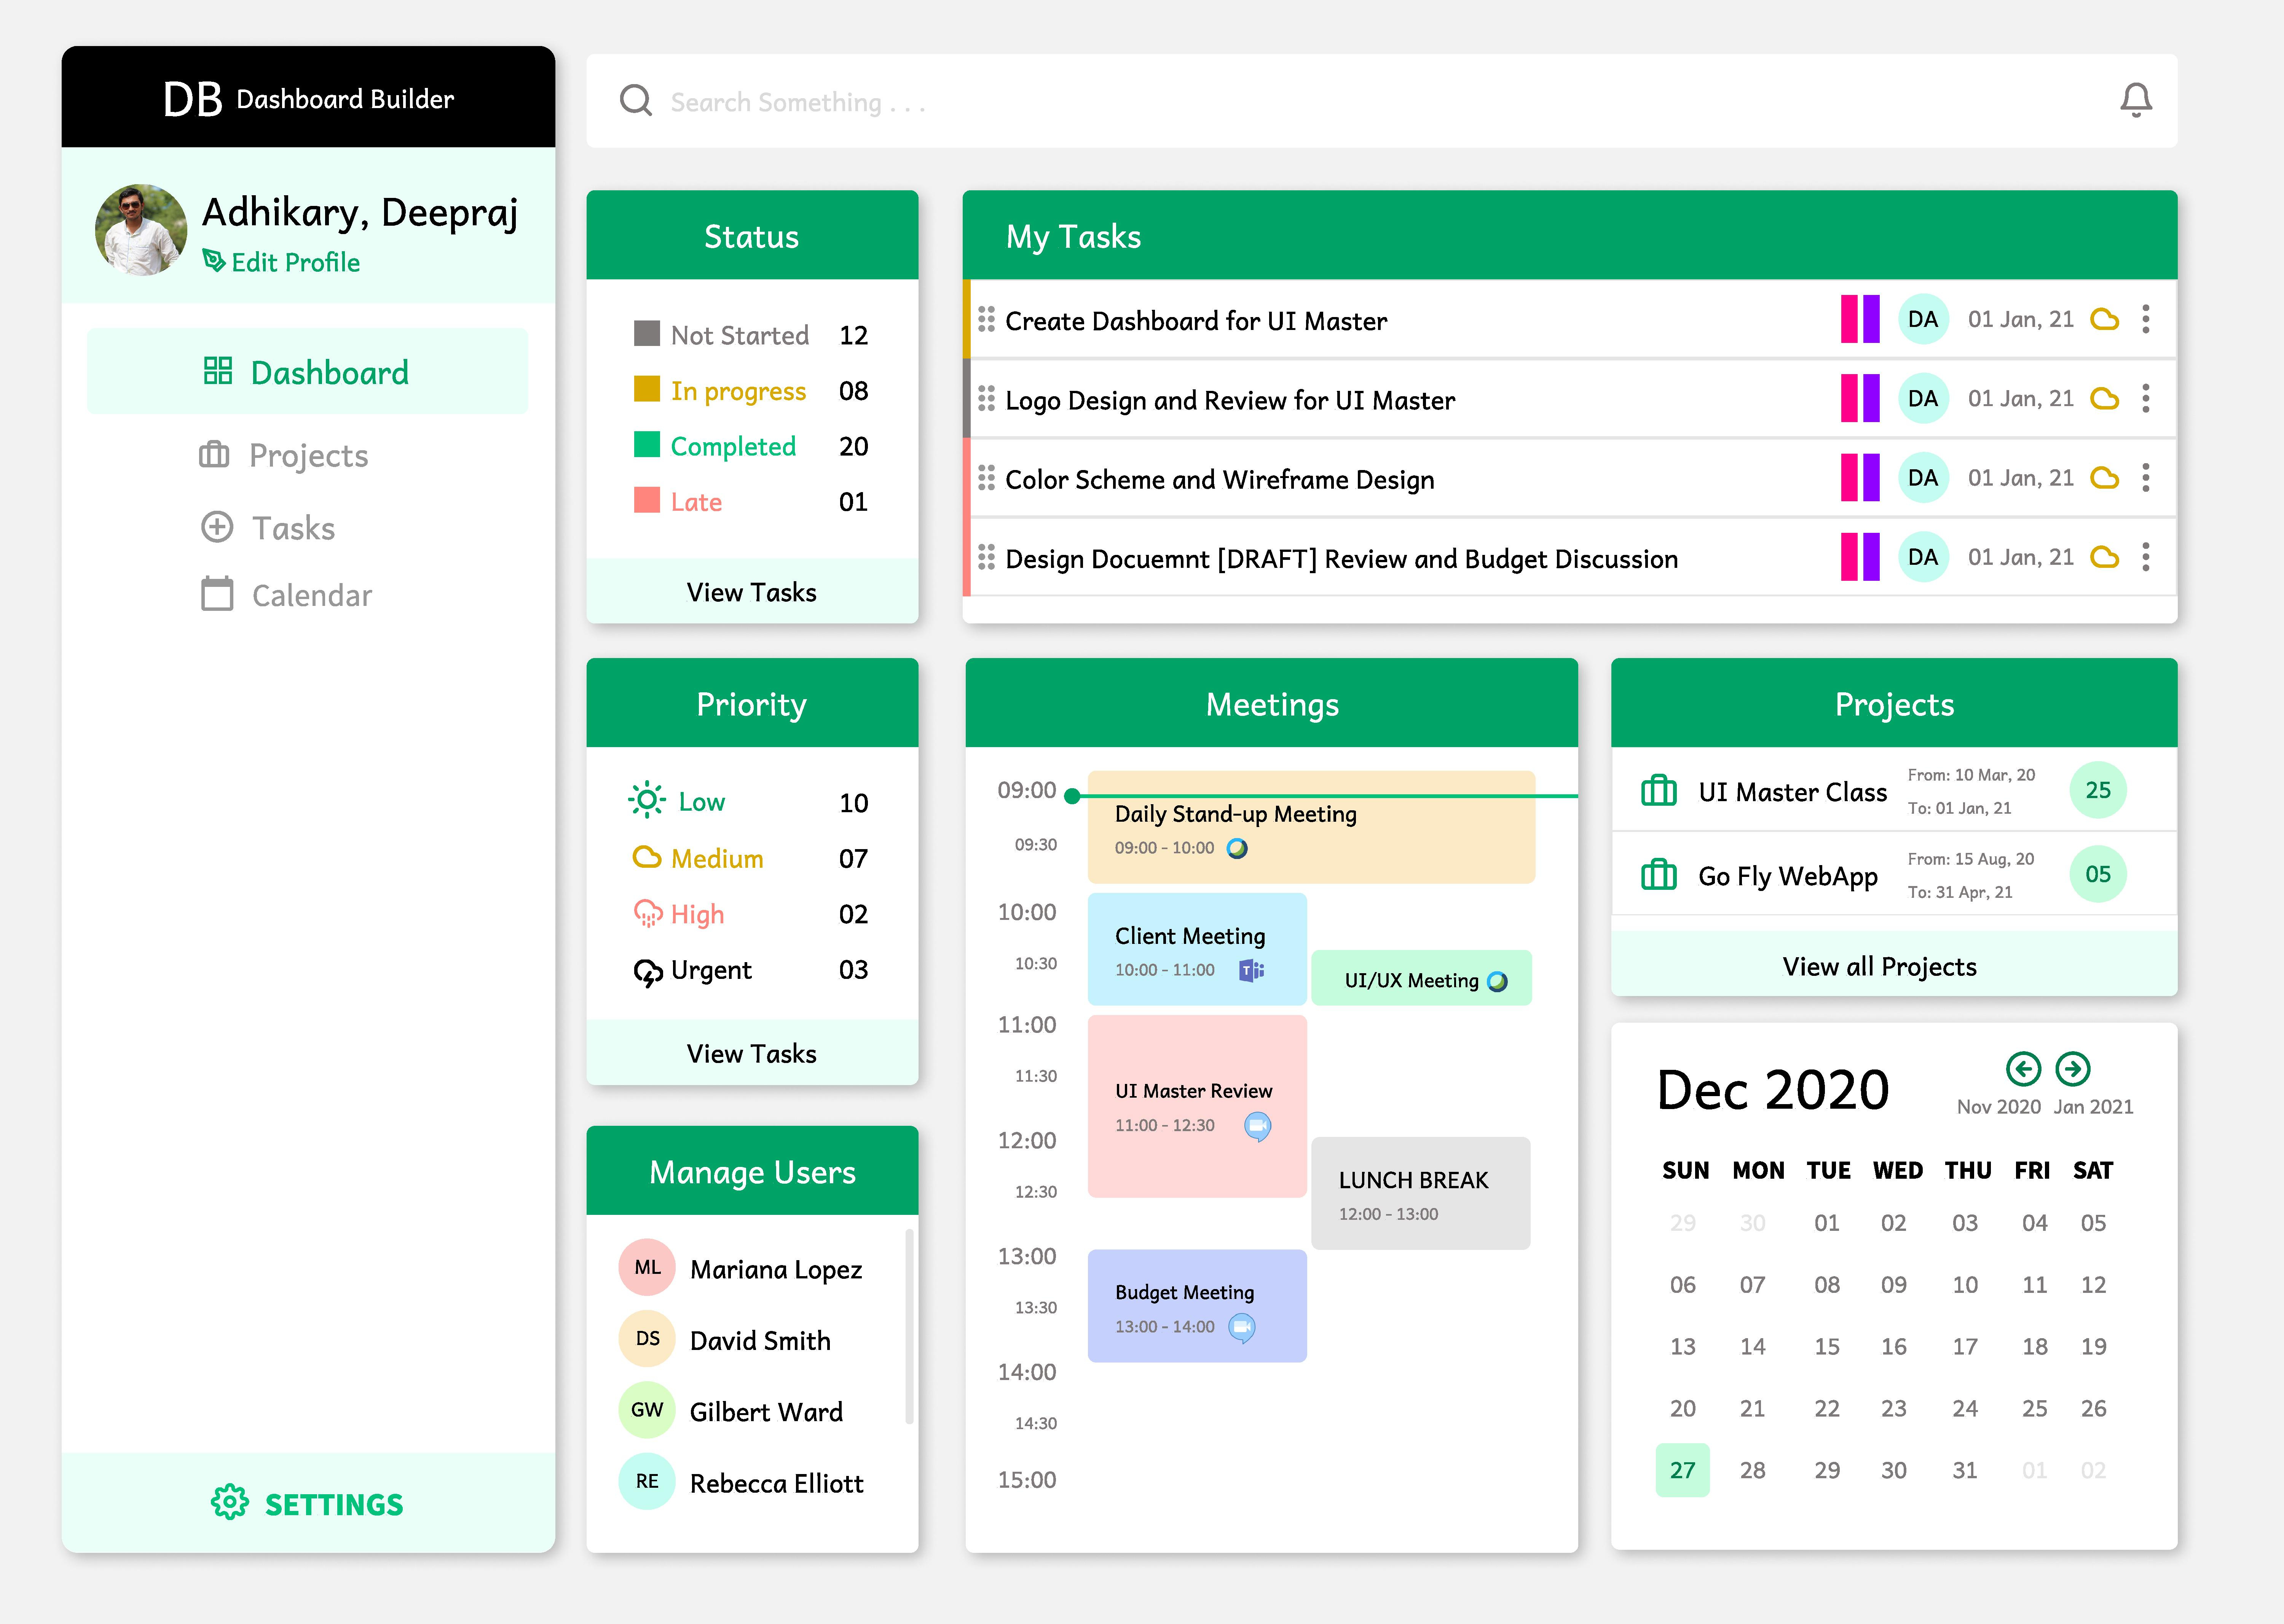Open kebab menu for Design Document task
Image resolution: width=2284 pixels, height=1624 pixels.
pyautogui.click(x=2146, y=557)
